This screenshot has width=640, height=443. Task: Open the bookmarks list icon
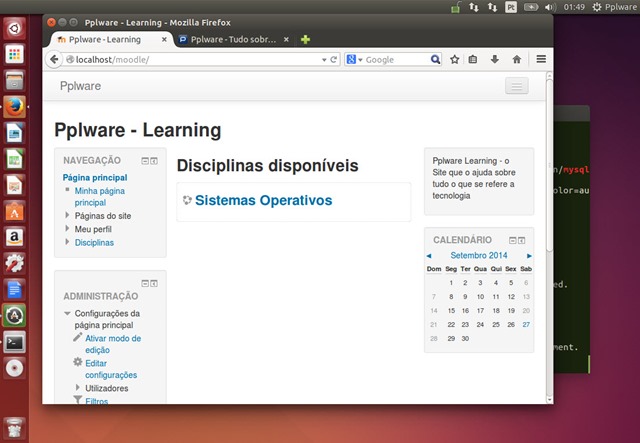click(x=473, y=60)
